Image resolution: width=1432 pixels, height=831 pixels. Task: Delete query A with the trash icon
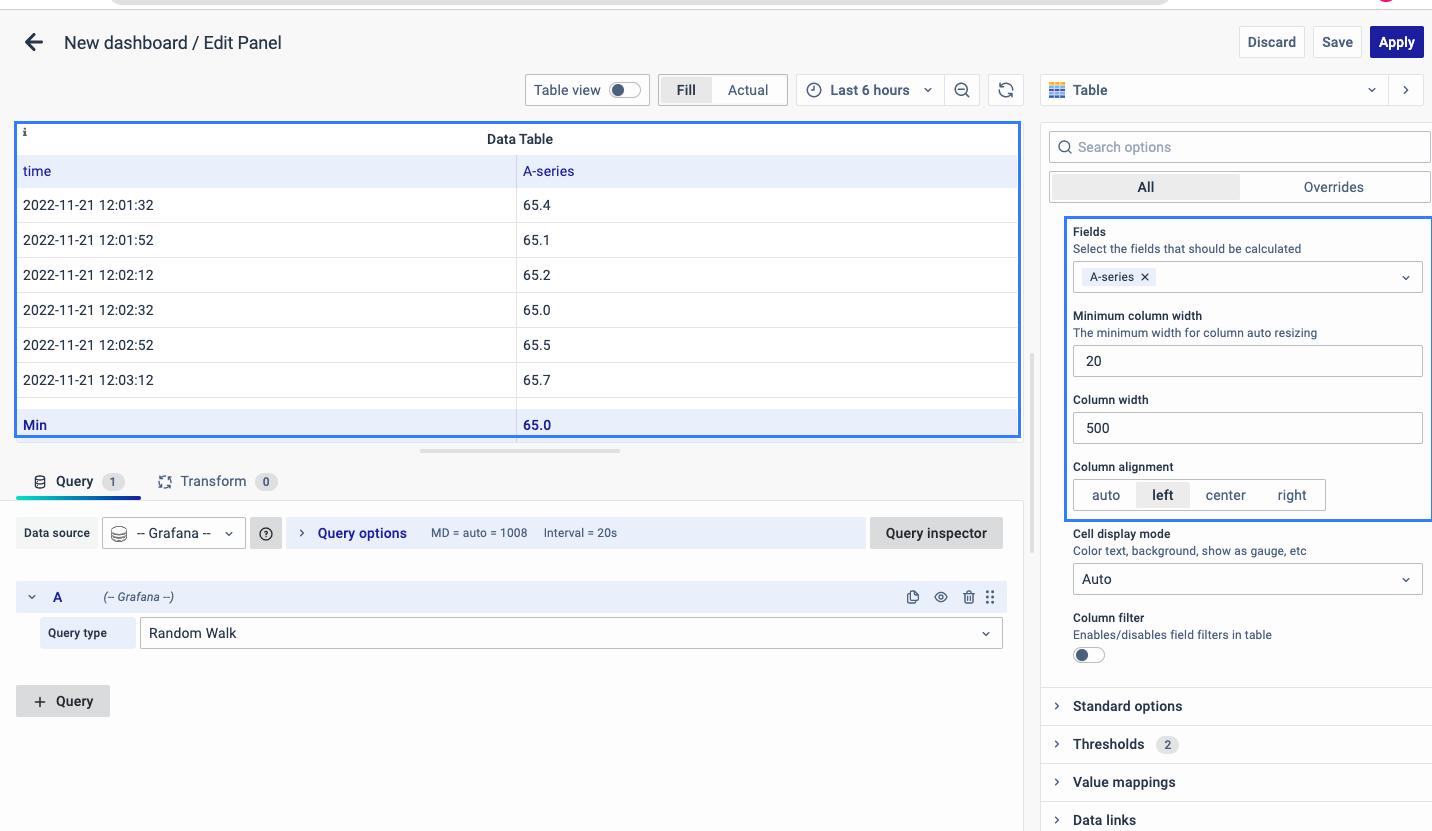[968, 597]
